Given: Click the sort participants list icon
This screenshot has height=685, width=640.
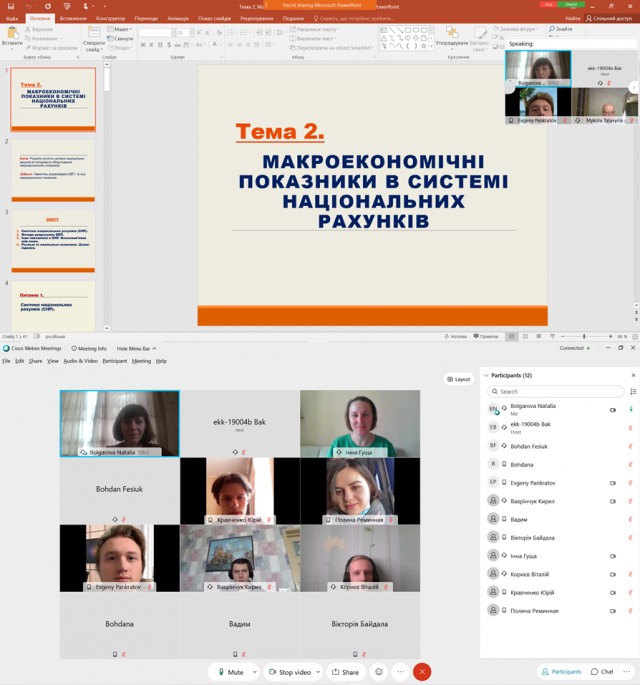Looking at the screenshot, I should [x=633, y=391].
